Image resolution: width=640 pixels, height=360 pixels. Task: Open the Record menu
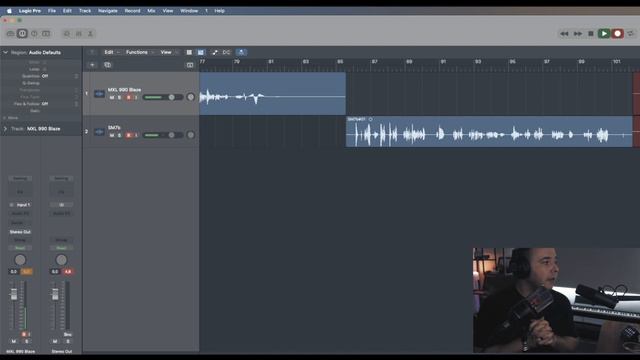click(132, 11)
